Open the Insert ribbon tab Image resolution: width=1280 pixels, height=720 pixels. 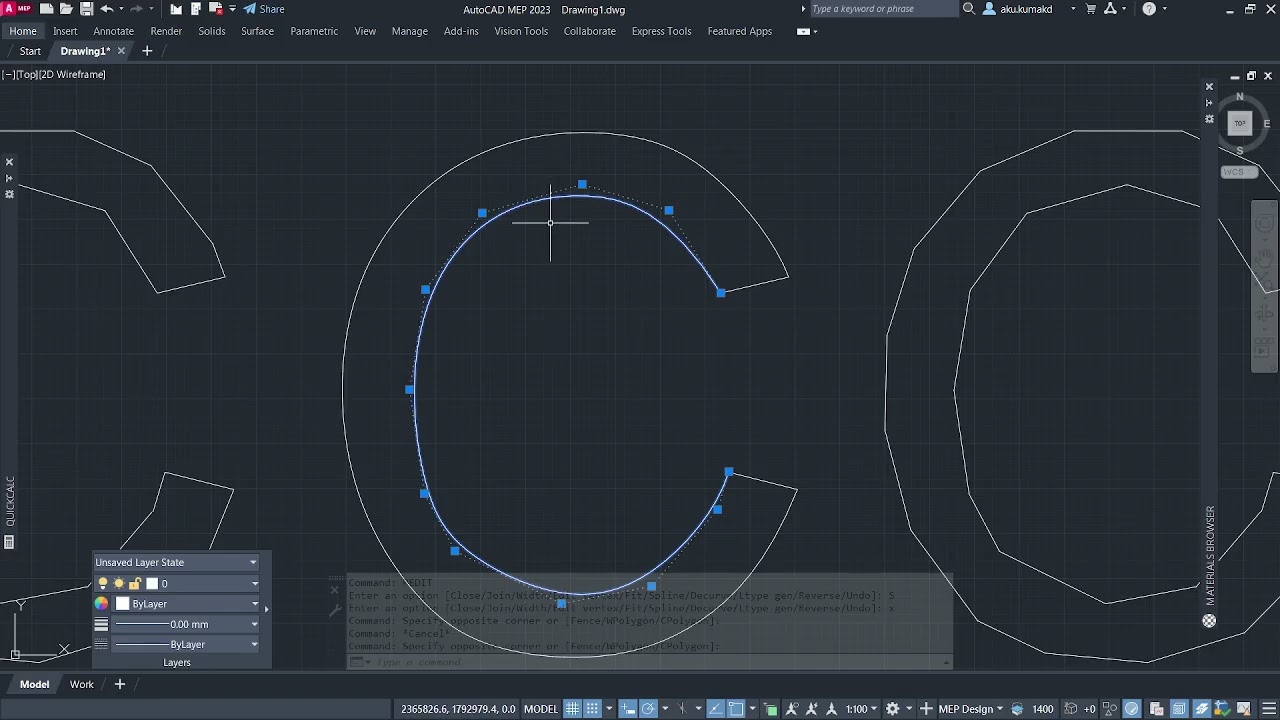coord(65,31)
